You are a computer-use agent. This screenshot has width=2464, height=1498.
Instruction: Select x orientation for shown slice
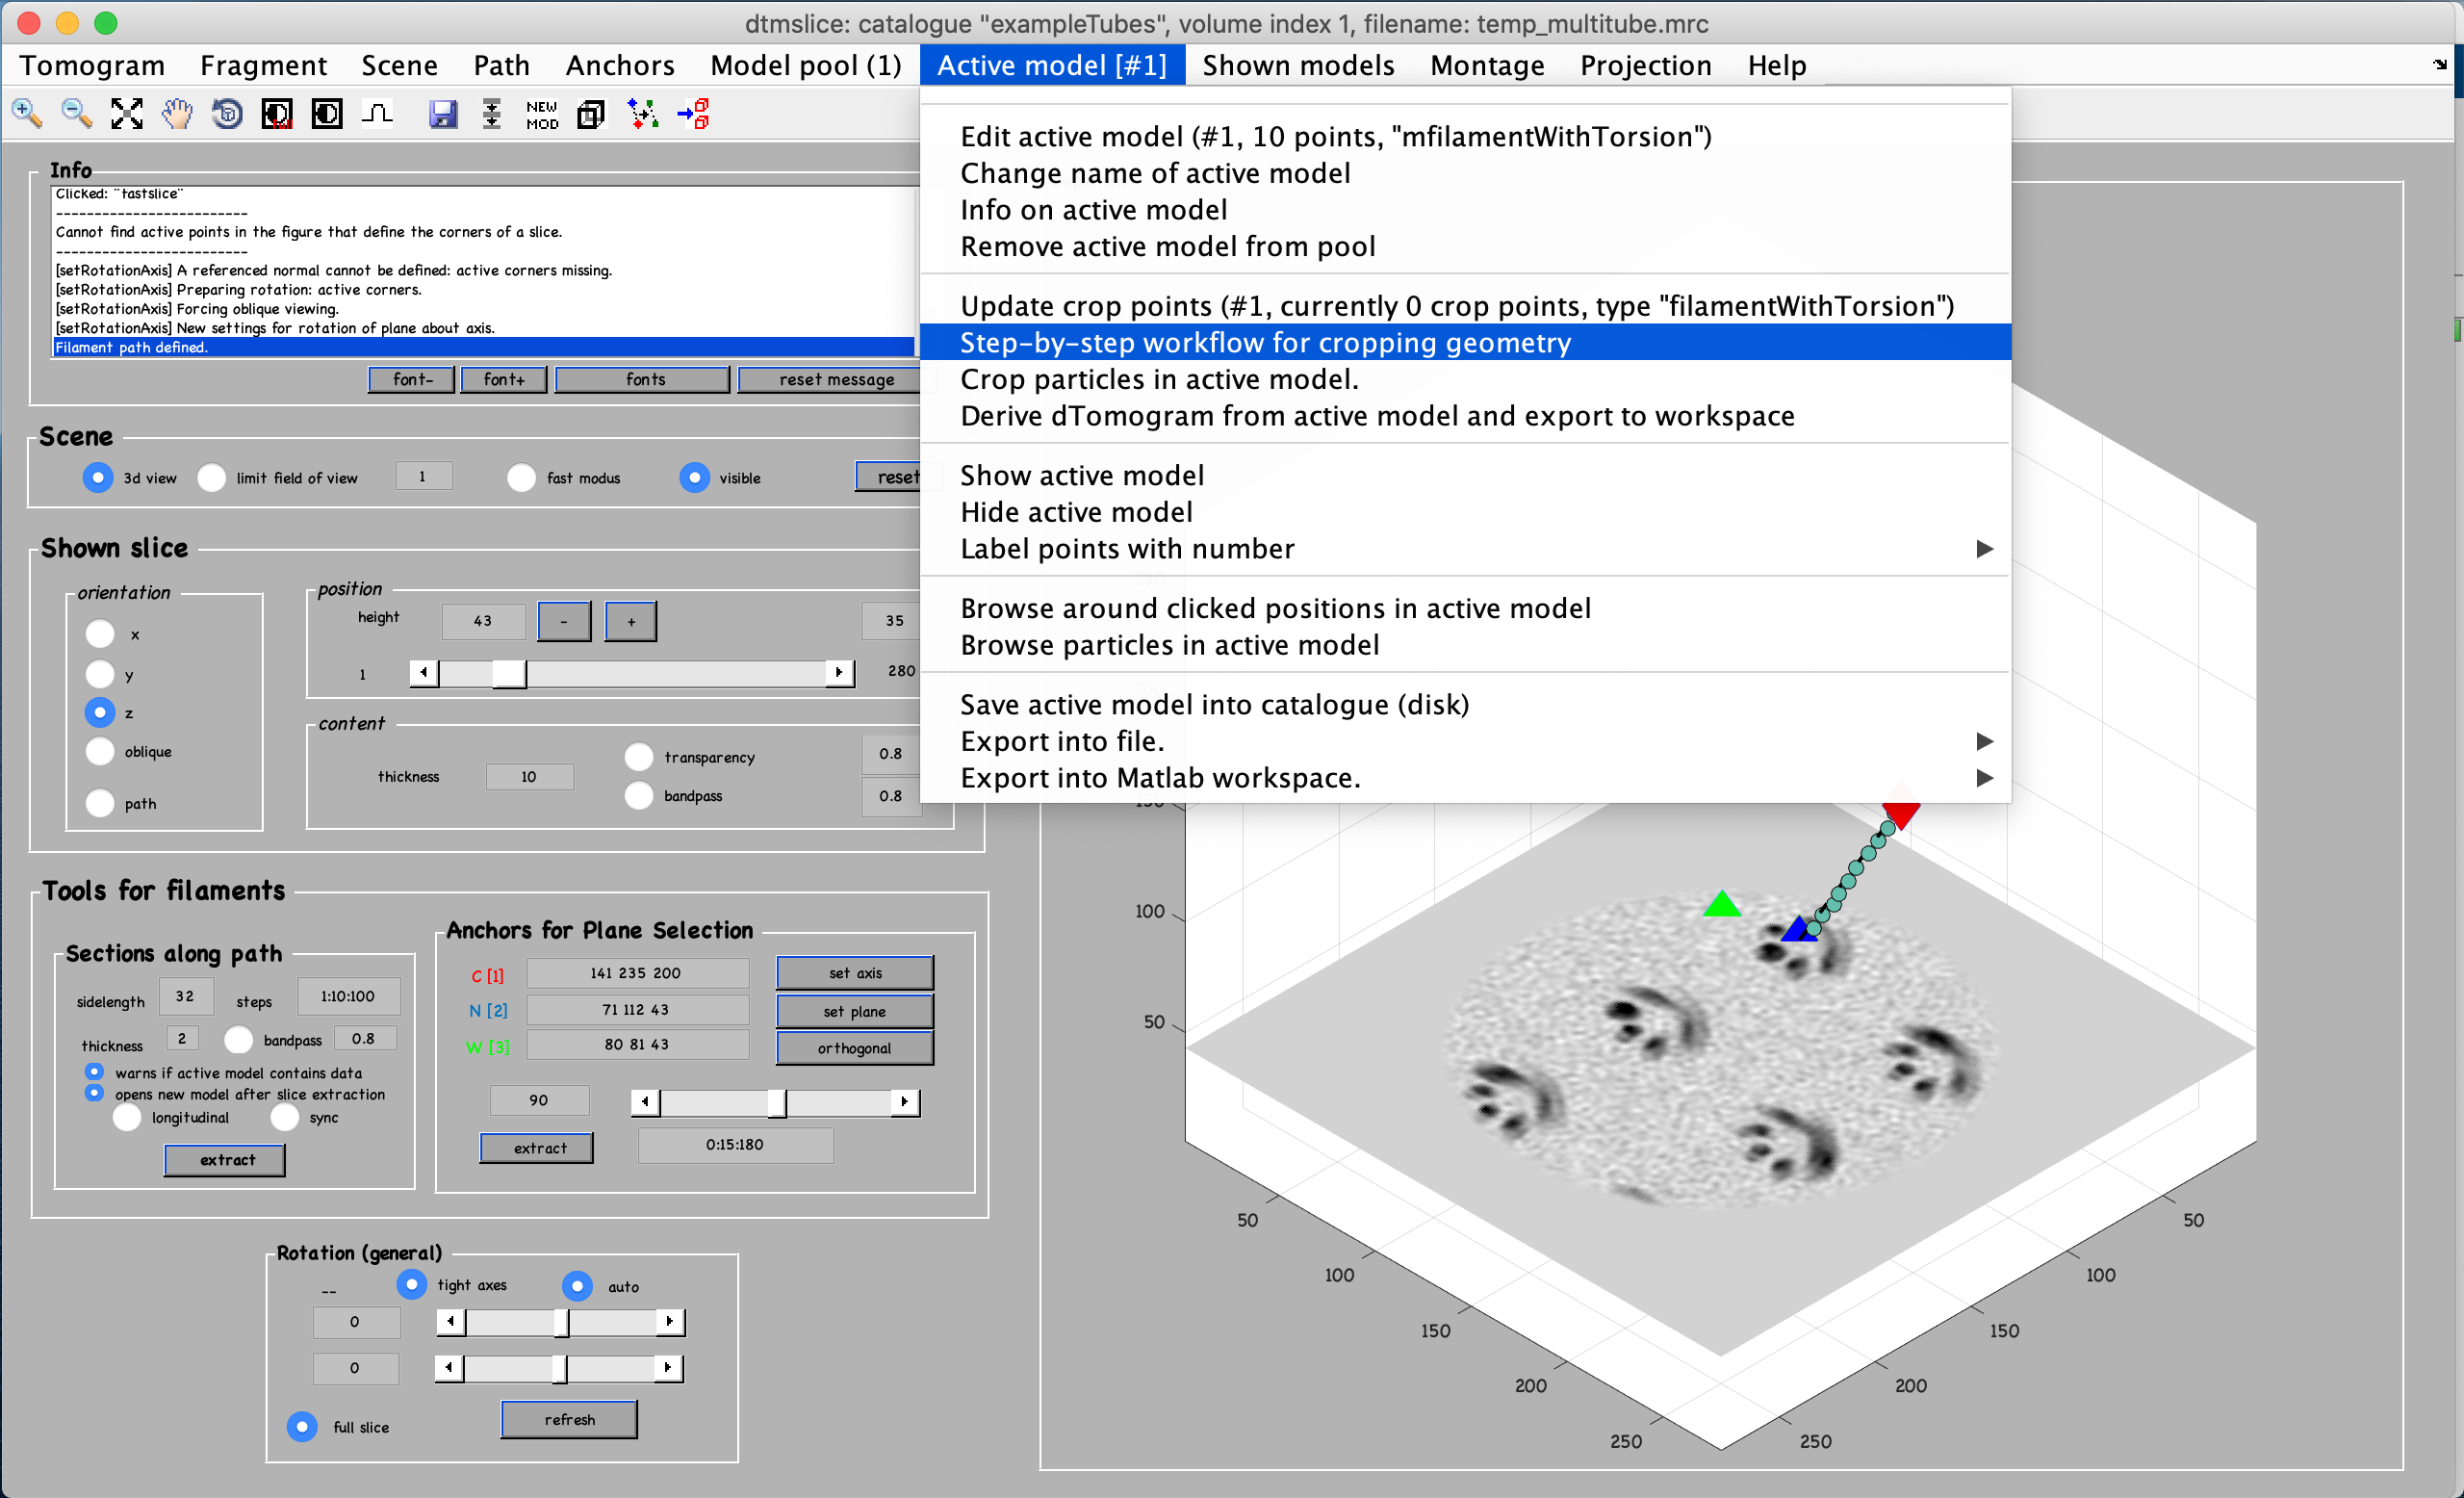(99, 634)
